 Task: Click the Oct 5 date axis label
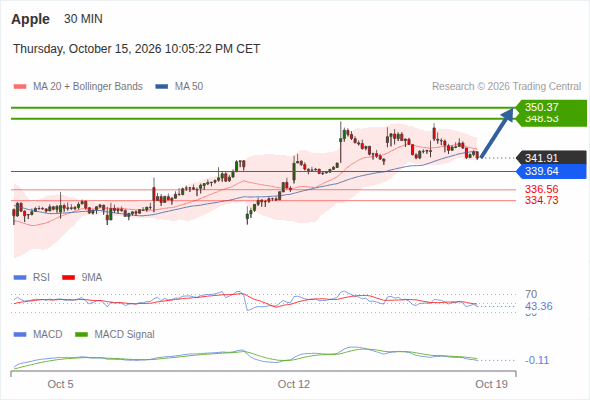tap(60, 384)
